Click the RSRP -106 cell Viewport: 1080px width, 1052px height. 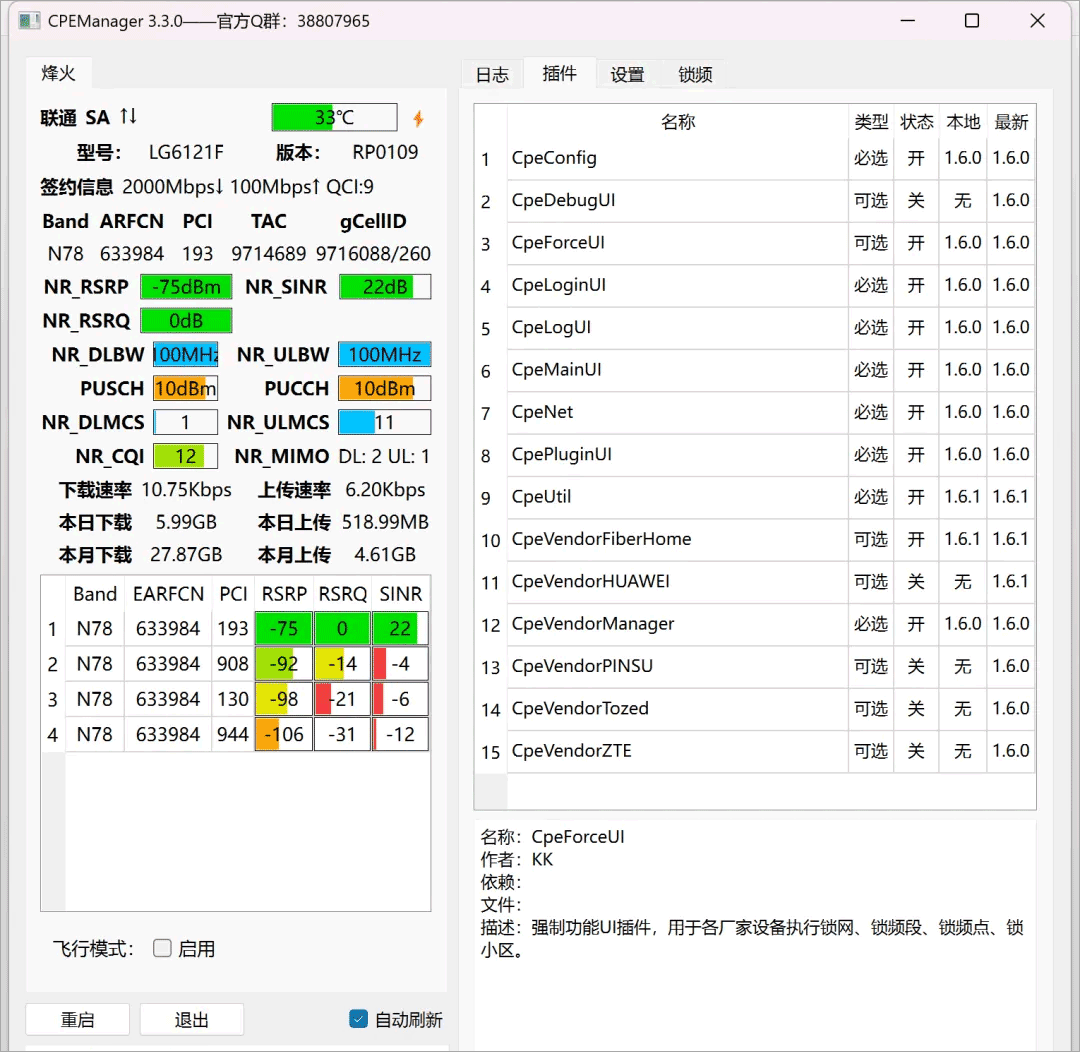284,734
